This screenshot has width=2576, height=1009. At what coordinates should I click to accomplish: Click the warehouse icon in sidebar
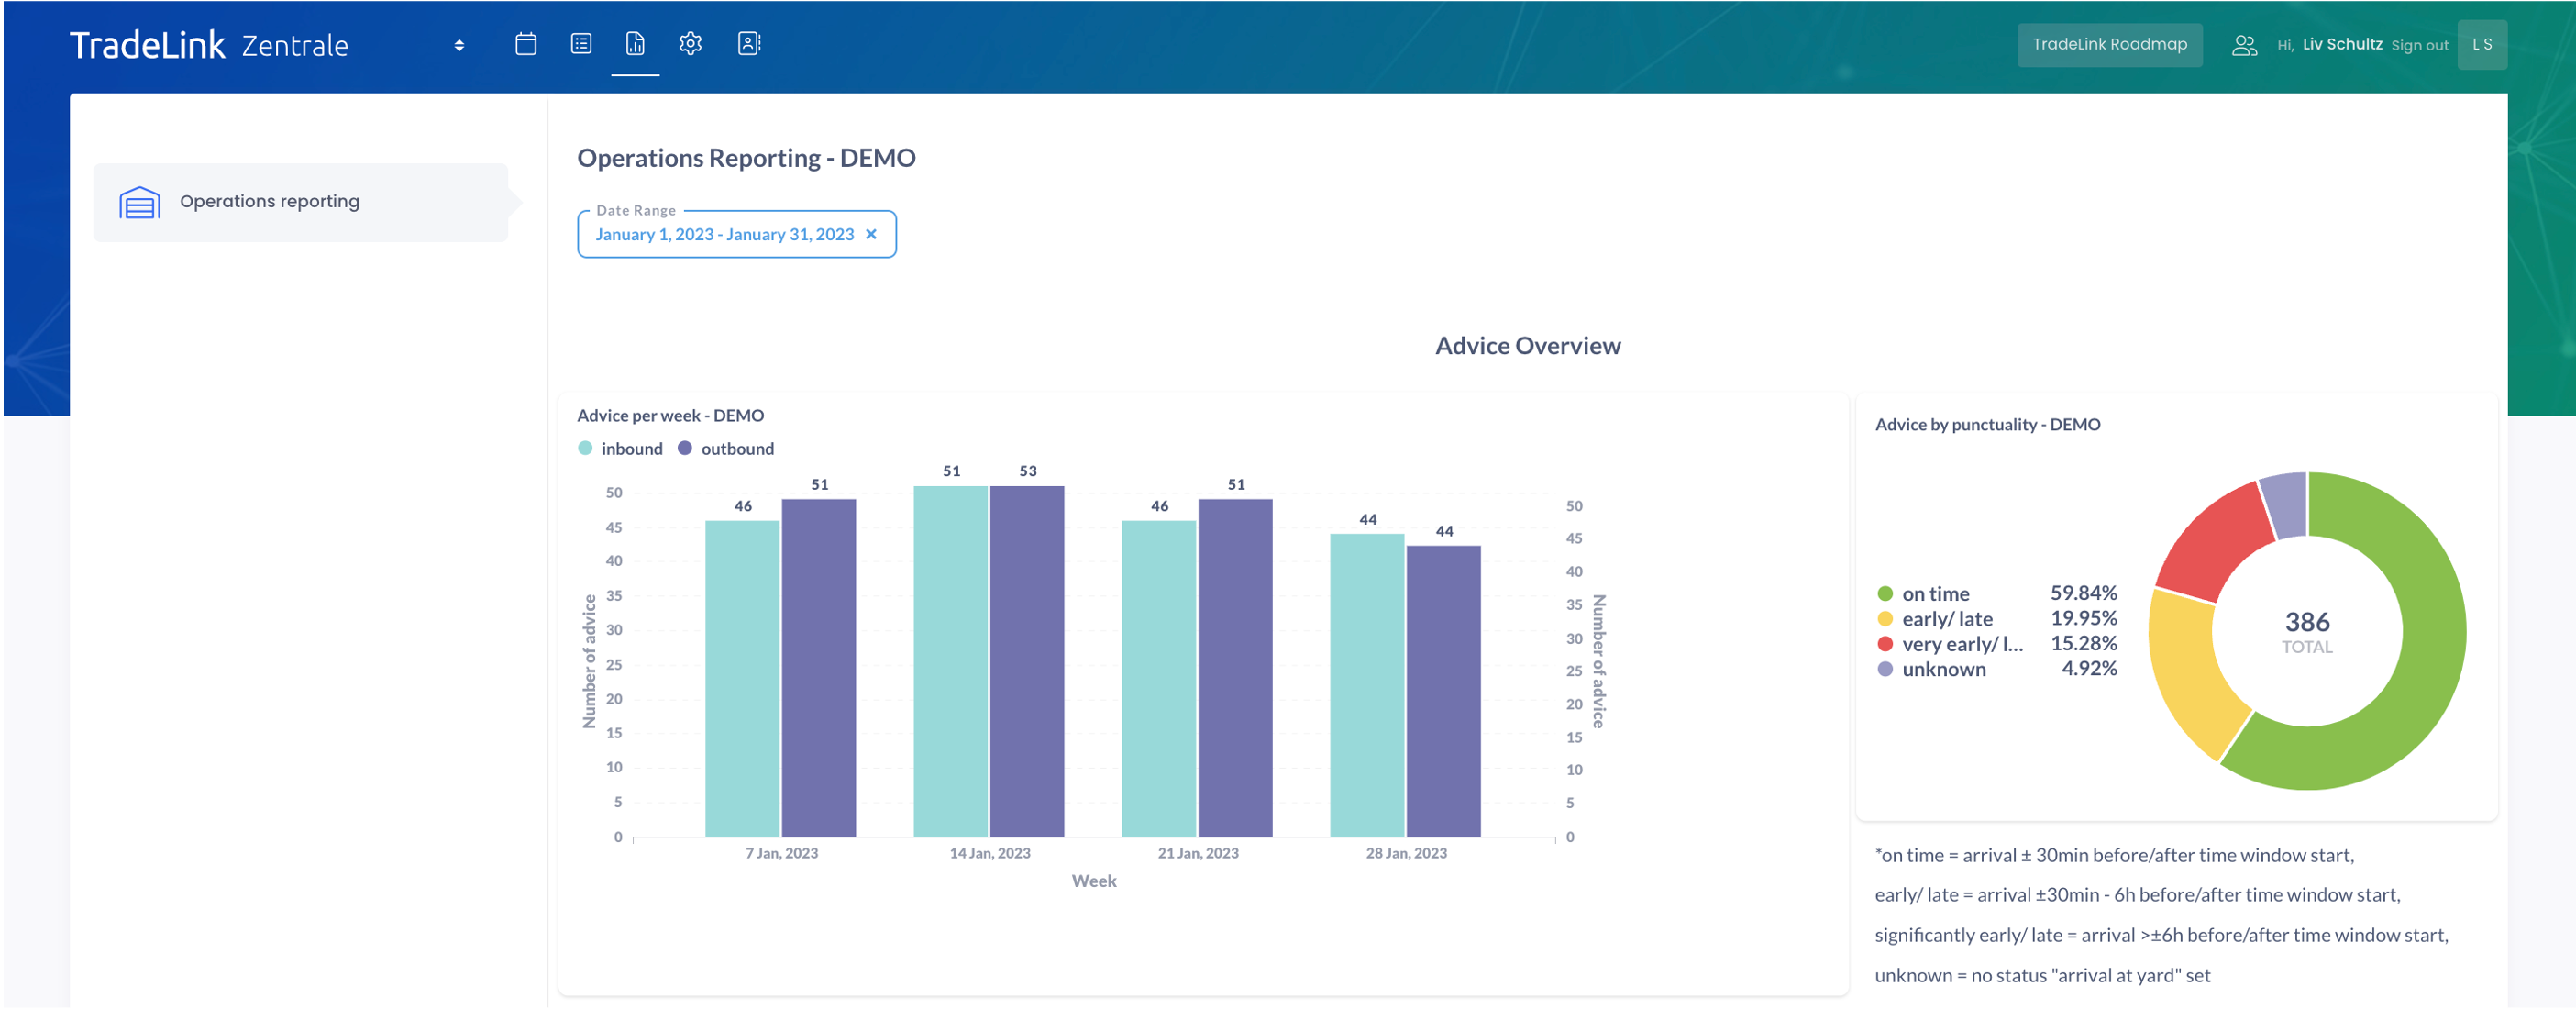(140, 203)
